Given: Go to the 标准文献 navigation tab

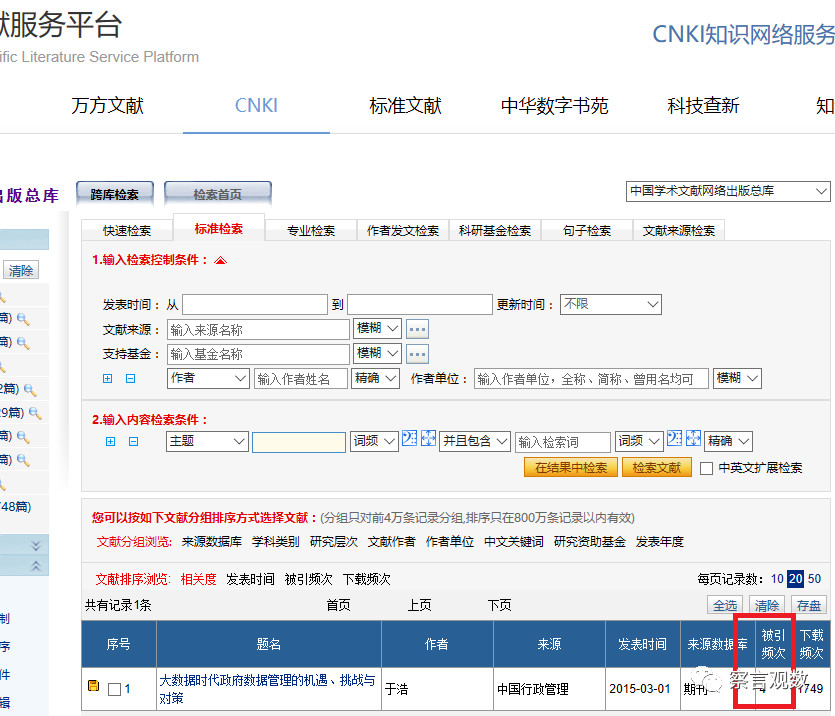Looking at the screenshot, I should (406, 106).
